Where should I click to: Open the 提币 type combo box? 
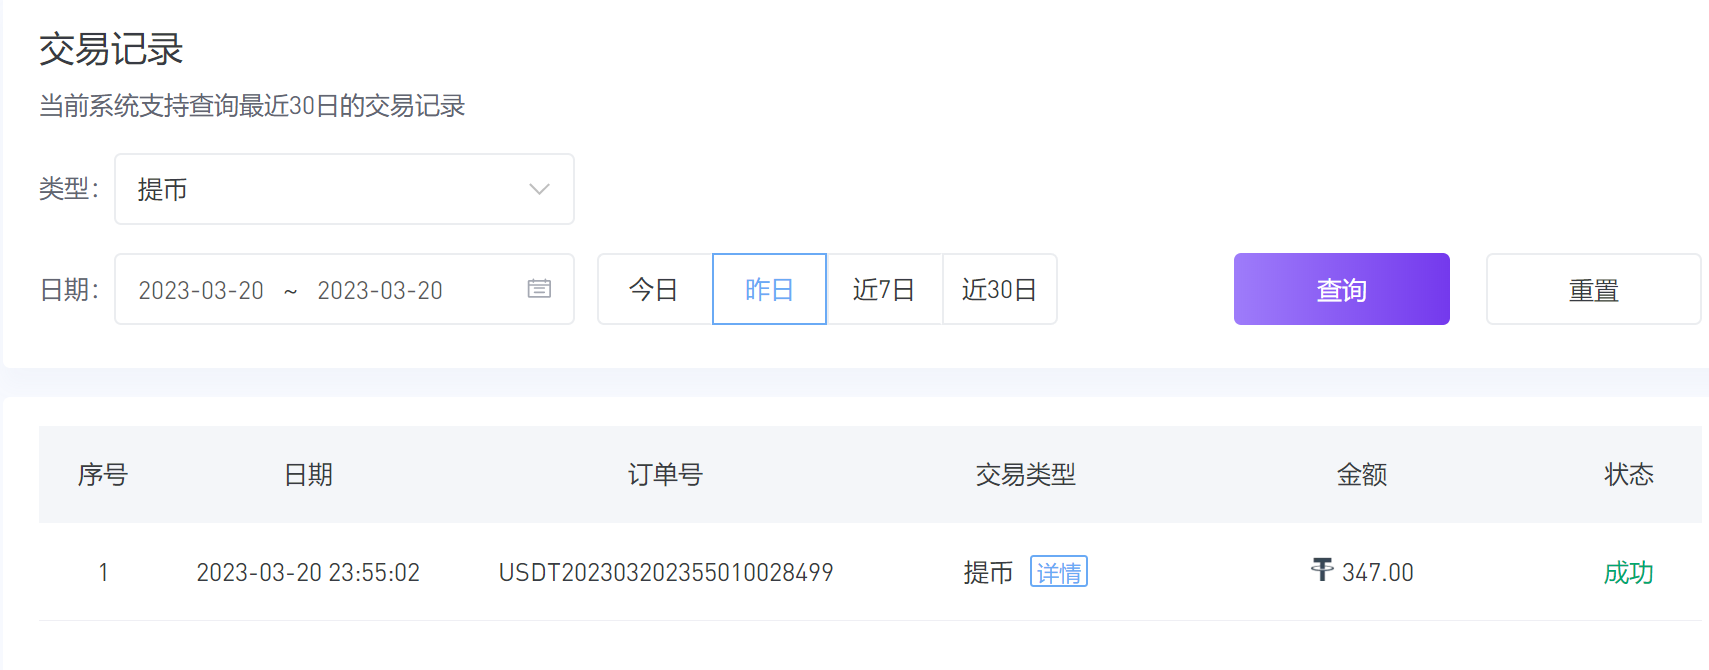344,189
